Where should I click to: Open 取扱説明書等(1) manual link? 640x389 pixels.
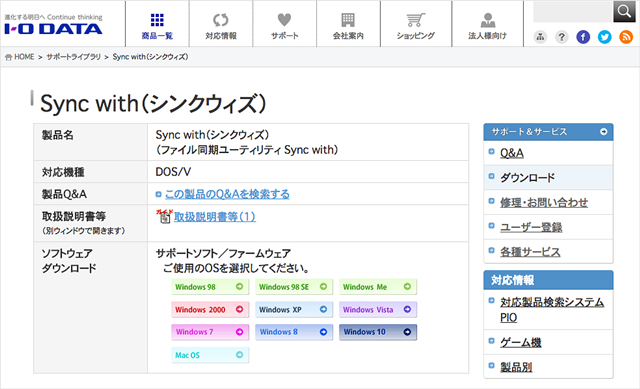[x=215, y=217]
